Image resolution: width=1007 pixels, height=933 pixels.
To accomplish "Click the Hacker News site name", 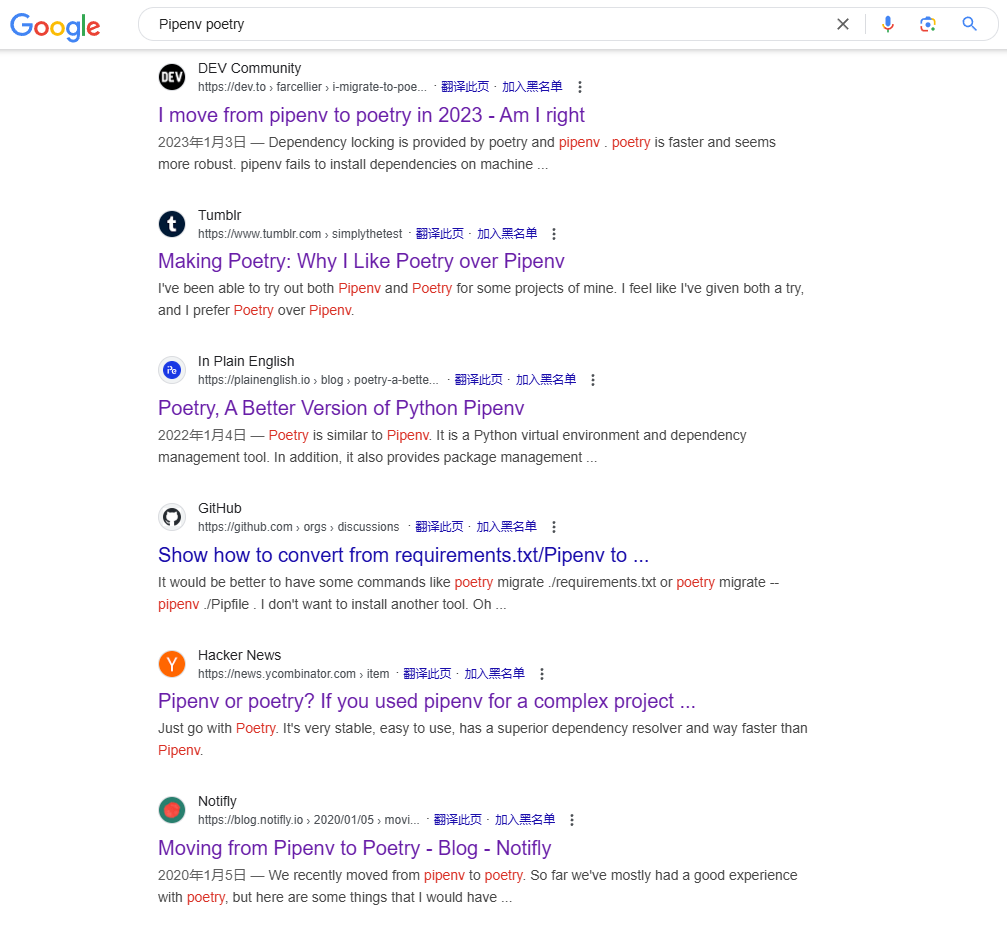I will click(x=240, y=655).
